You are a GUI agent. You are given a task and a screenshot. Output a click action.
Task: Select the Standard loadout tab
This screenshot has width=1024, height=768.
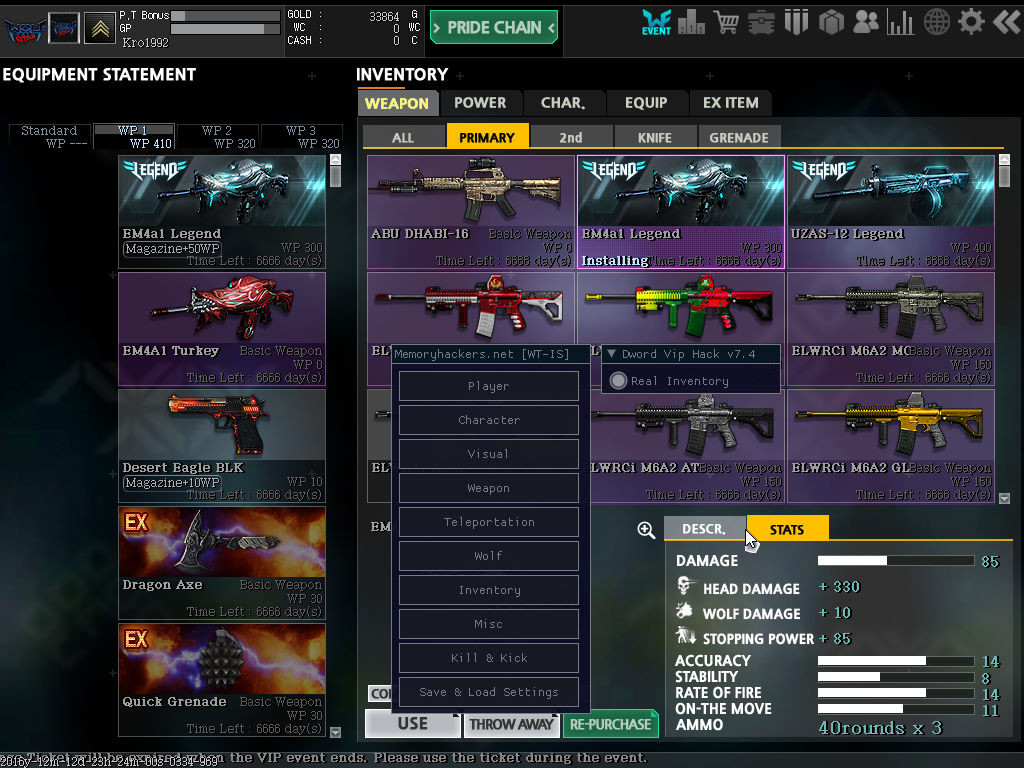50,136
